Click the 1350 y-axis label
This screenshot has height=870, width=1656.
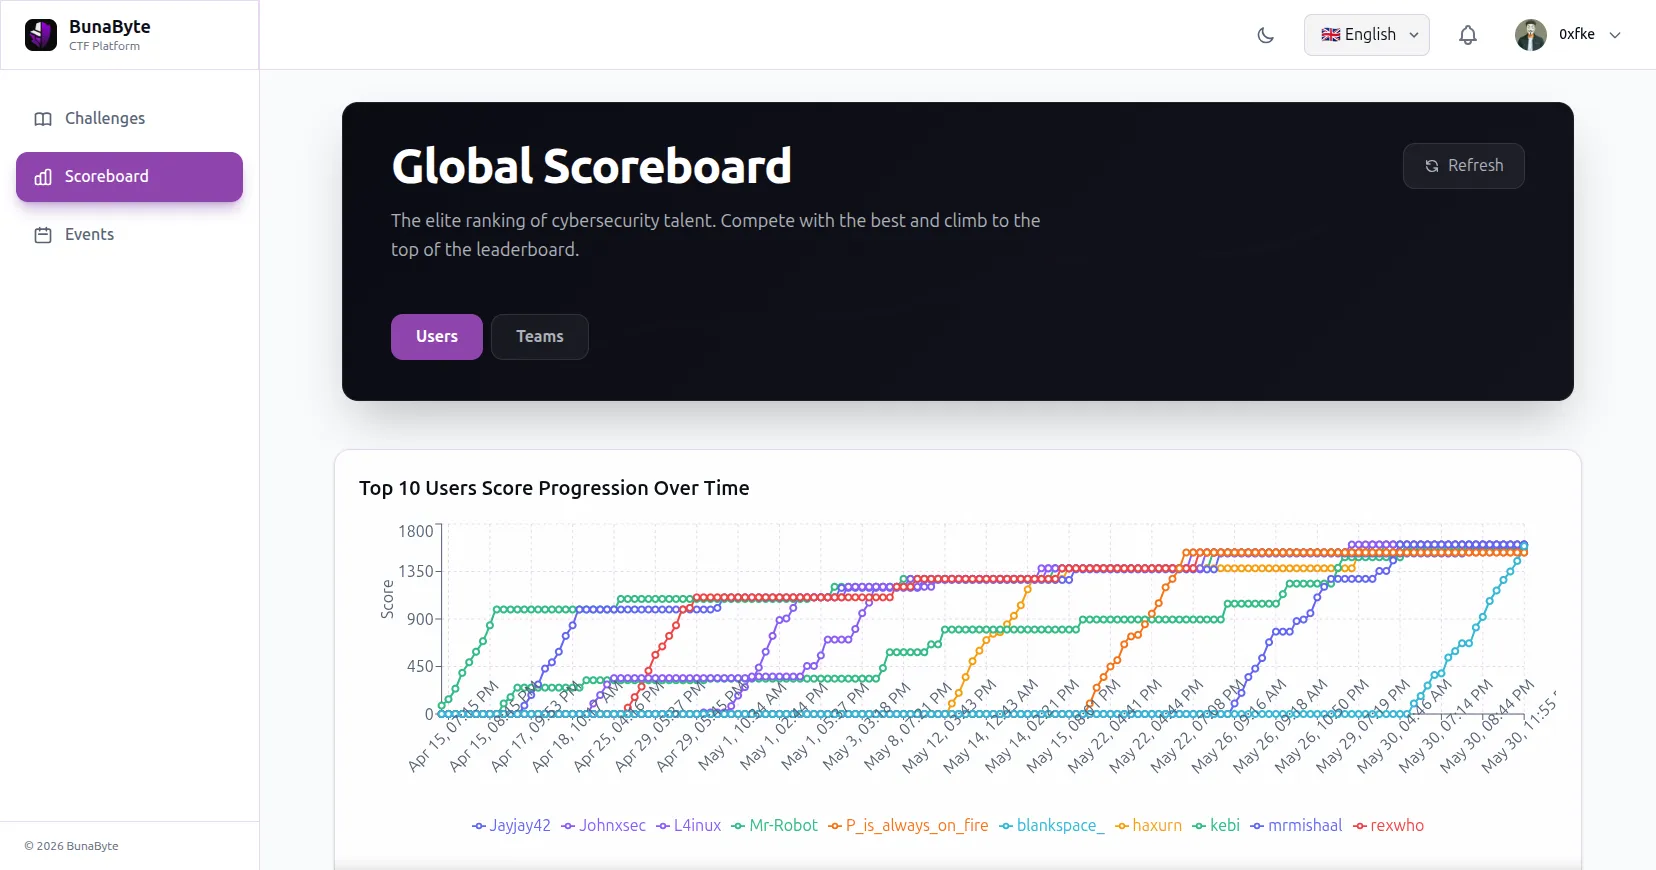pyautogui.click(x=416, y=571)
